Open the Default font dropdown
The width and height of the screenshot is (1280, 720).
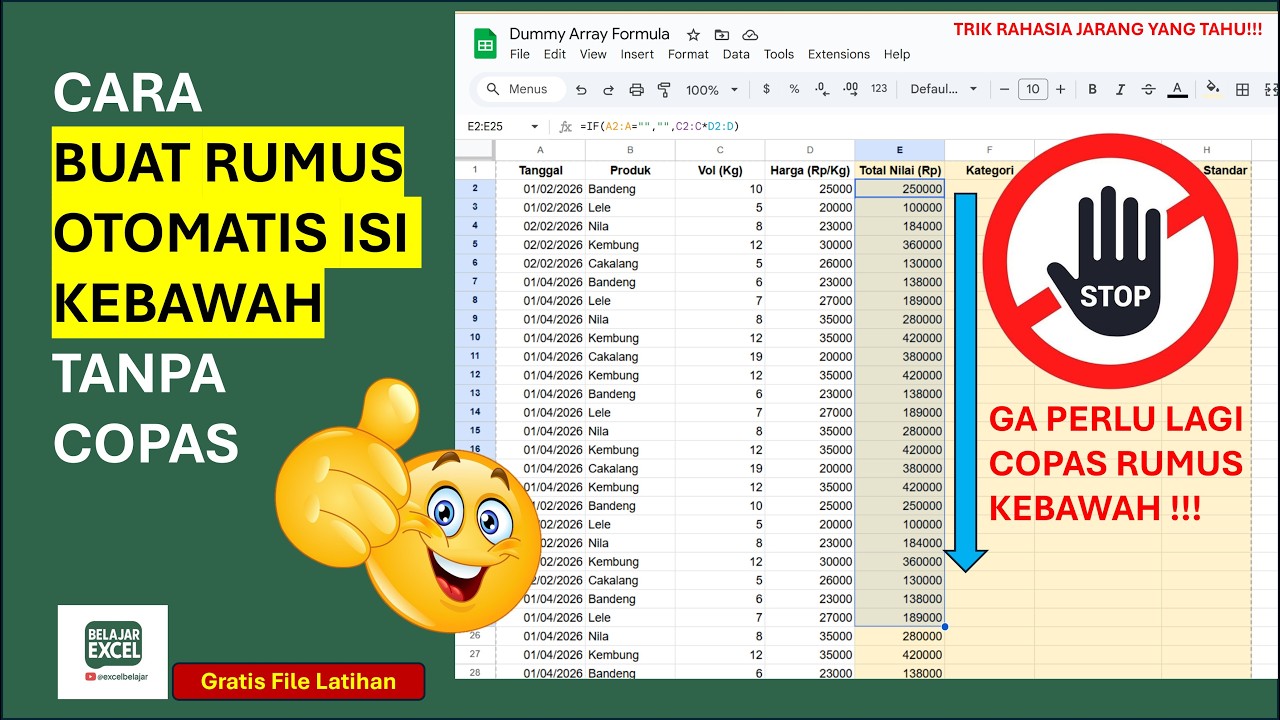(x=944, y=89)
